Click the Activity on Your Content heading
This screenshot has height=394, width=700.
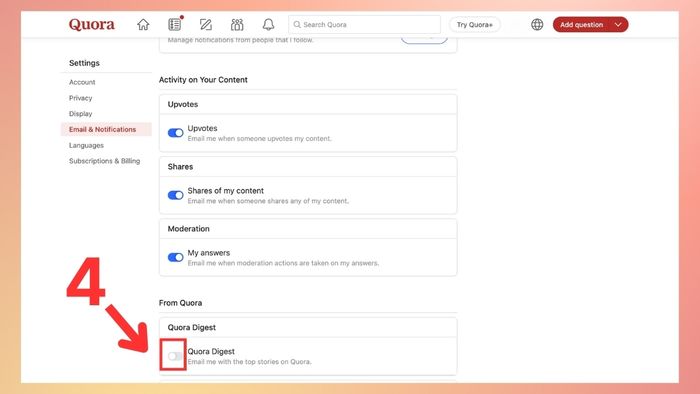coord(203,80)
